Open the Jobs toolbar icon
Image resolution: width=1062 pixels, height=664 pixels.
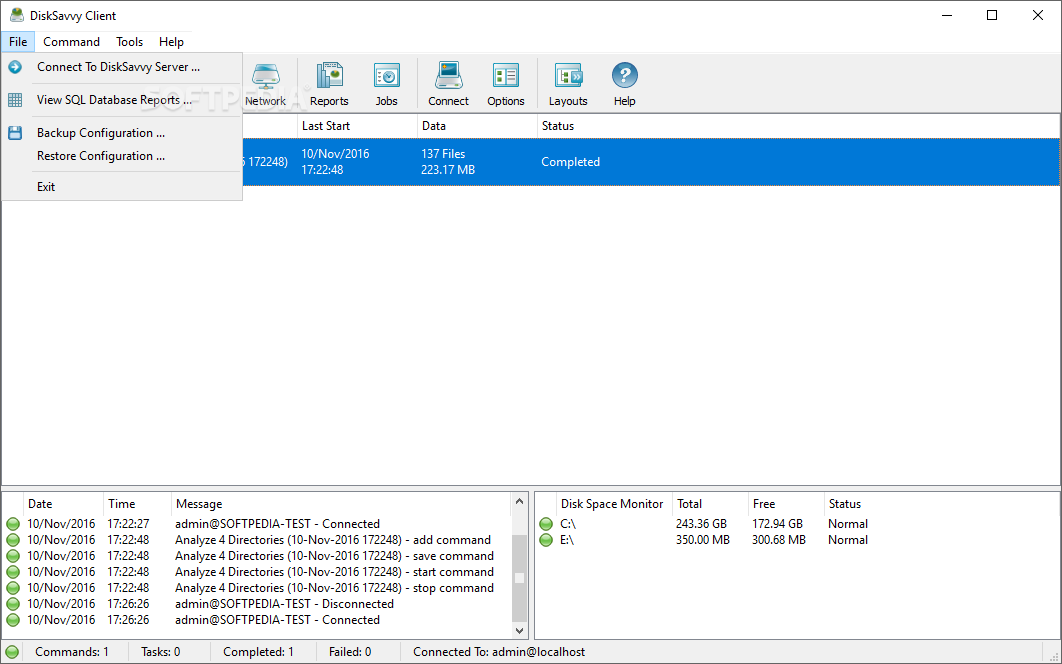[387, 84]
